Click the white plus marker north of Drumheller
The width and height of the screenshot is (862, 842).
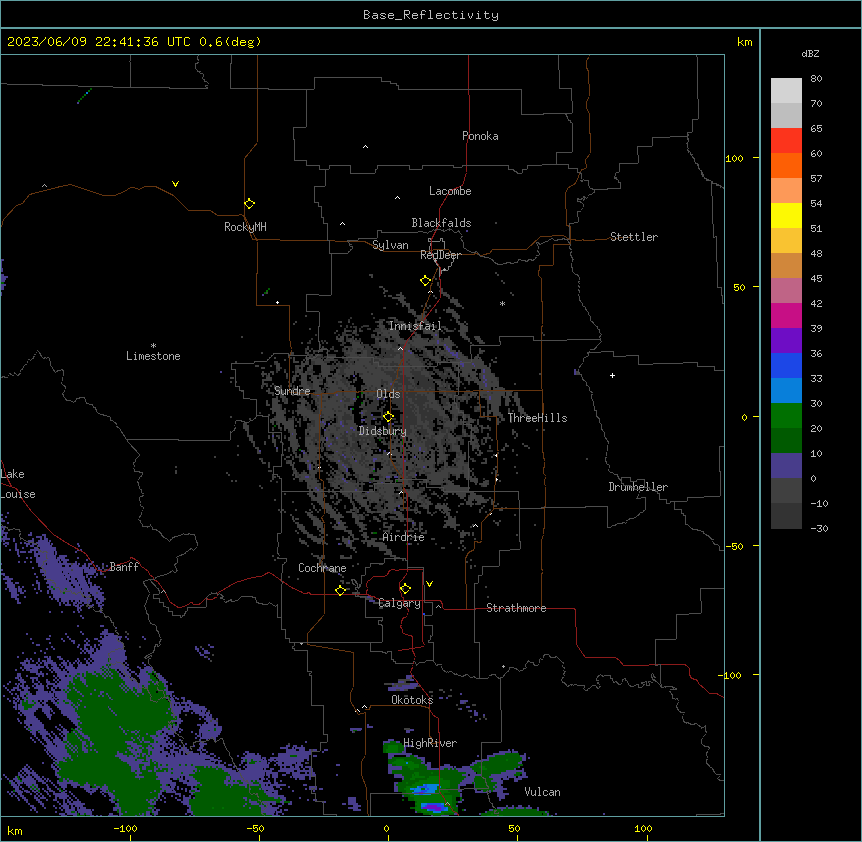pos(612,375)
